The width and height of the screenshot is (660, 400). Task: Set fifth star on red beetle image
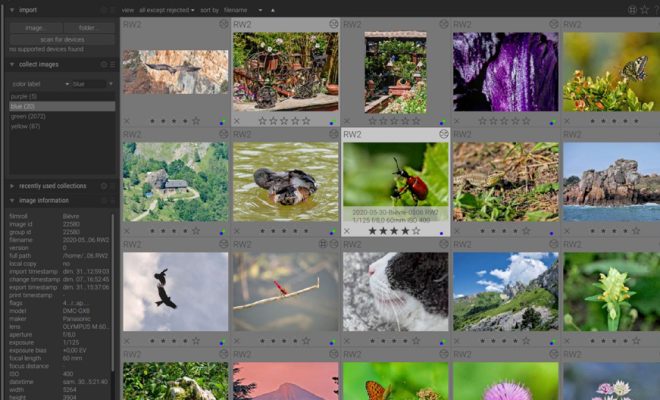click(416, 231)
